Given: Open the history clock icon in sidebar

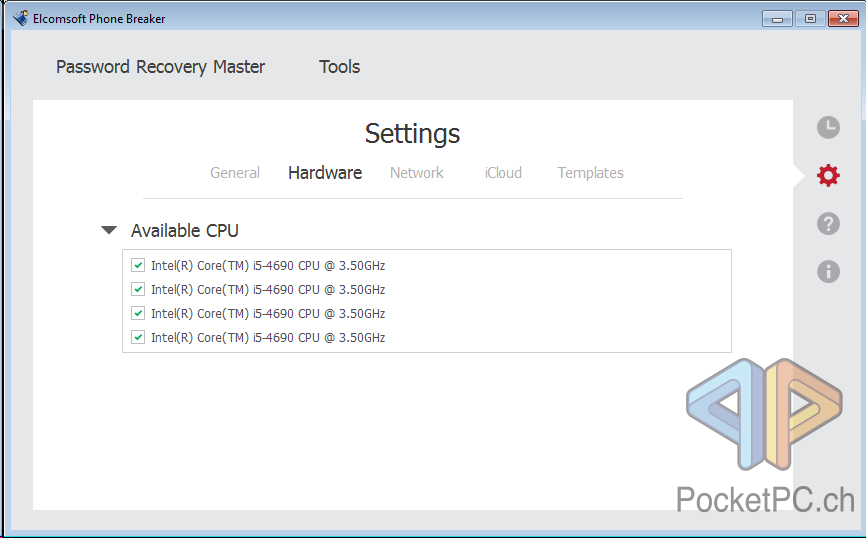Looking at the screenshot, I should [x=828, y=128].
